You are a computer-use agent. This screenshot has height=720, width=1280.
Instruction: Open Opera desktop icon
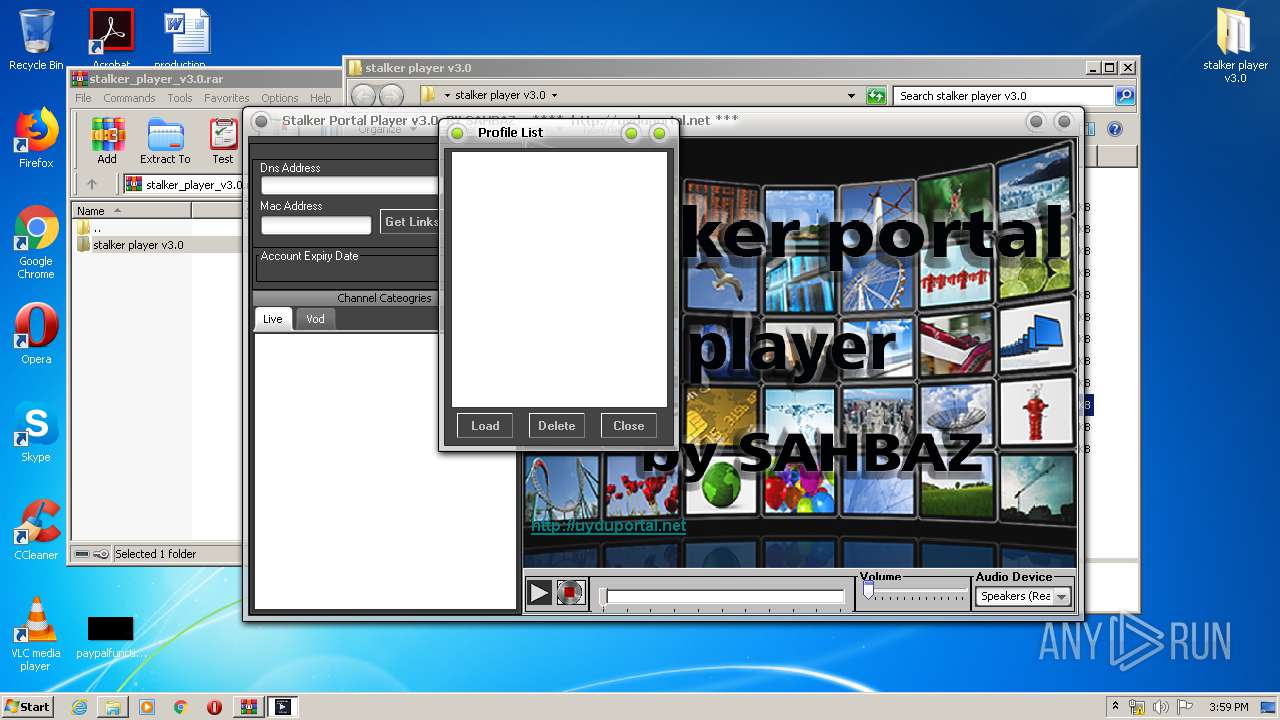(36, 334)
